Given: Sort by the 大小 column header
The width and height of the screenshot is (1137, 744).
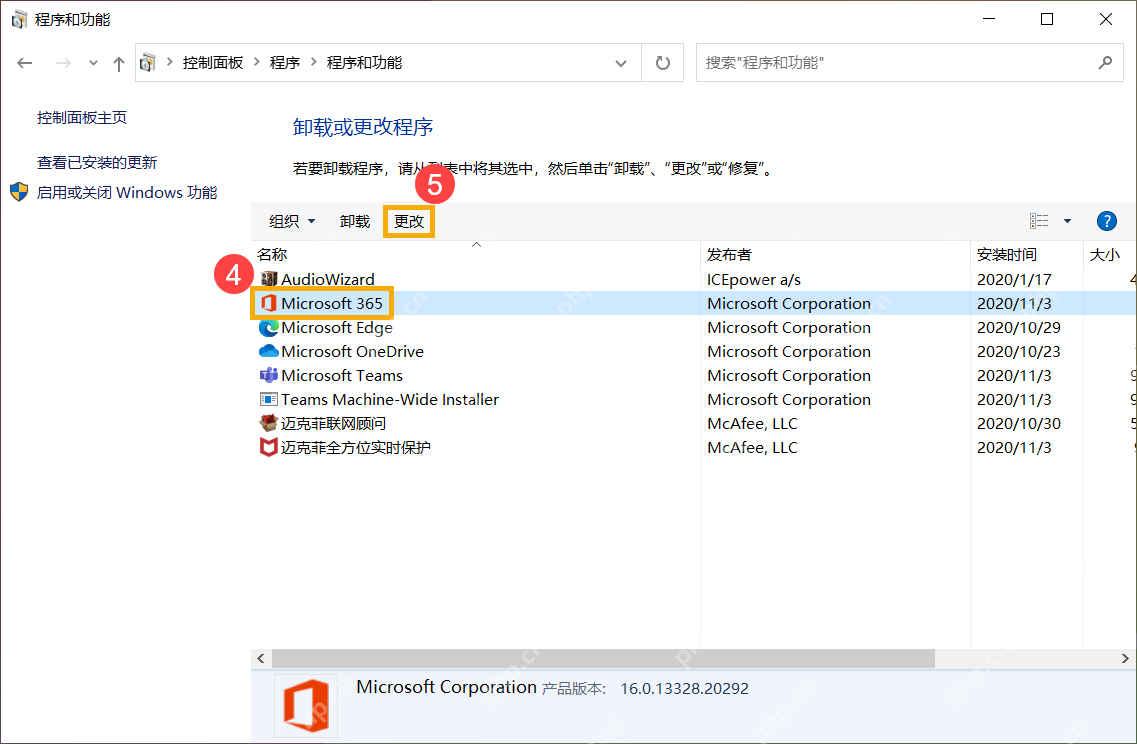Looking at the screenshot, I should pyautogui.click(x=1104, y=255).
